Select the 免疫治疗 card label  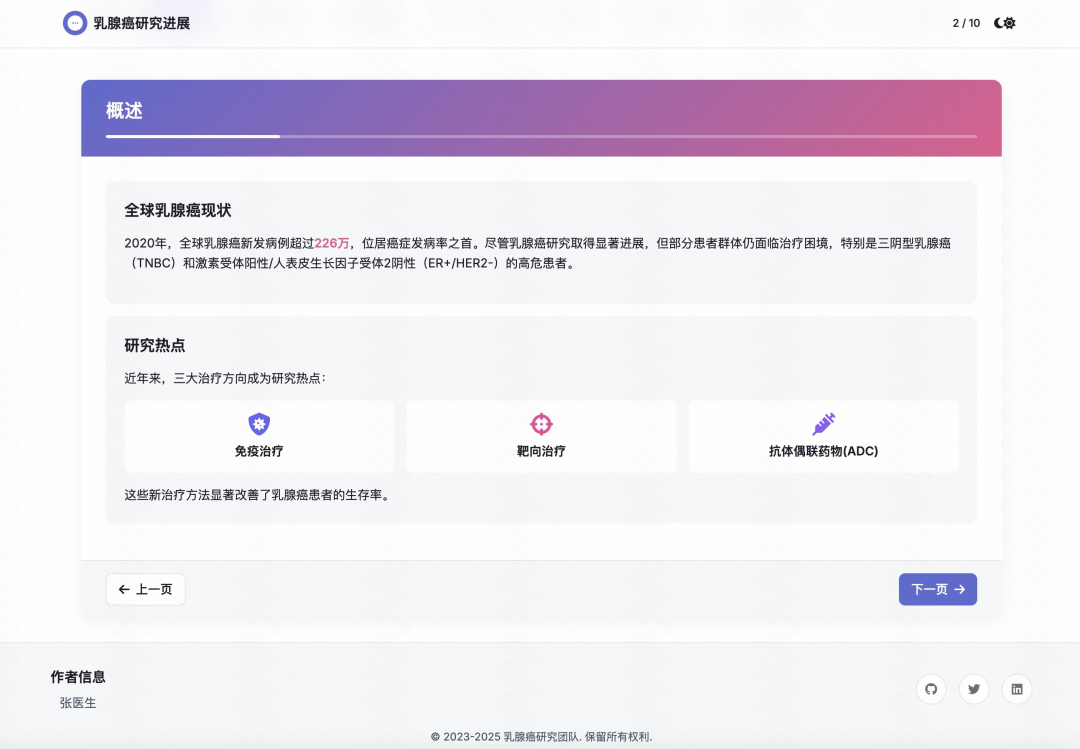tap(259, 451)
